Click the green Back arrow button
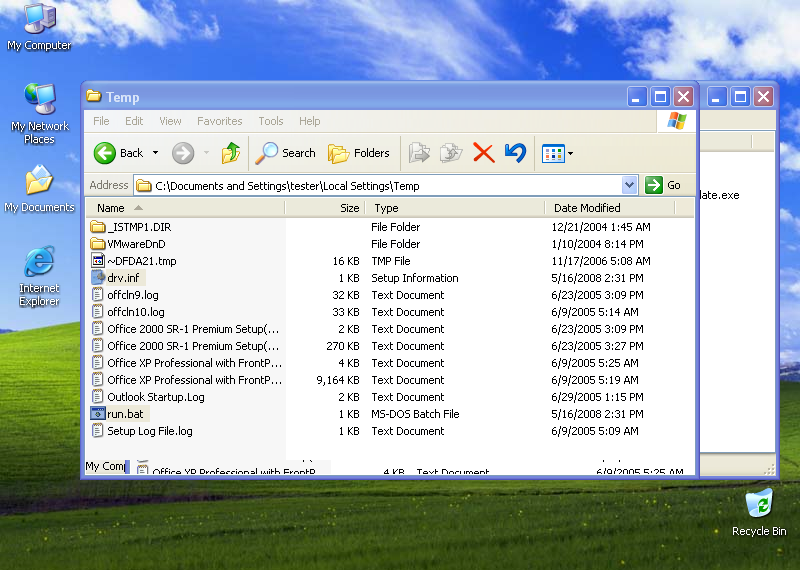This screenshot has height=570, width=800. click(x=105, y=153)
